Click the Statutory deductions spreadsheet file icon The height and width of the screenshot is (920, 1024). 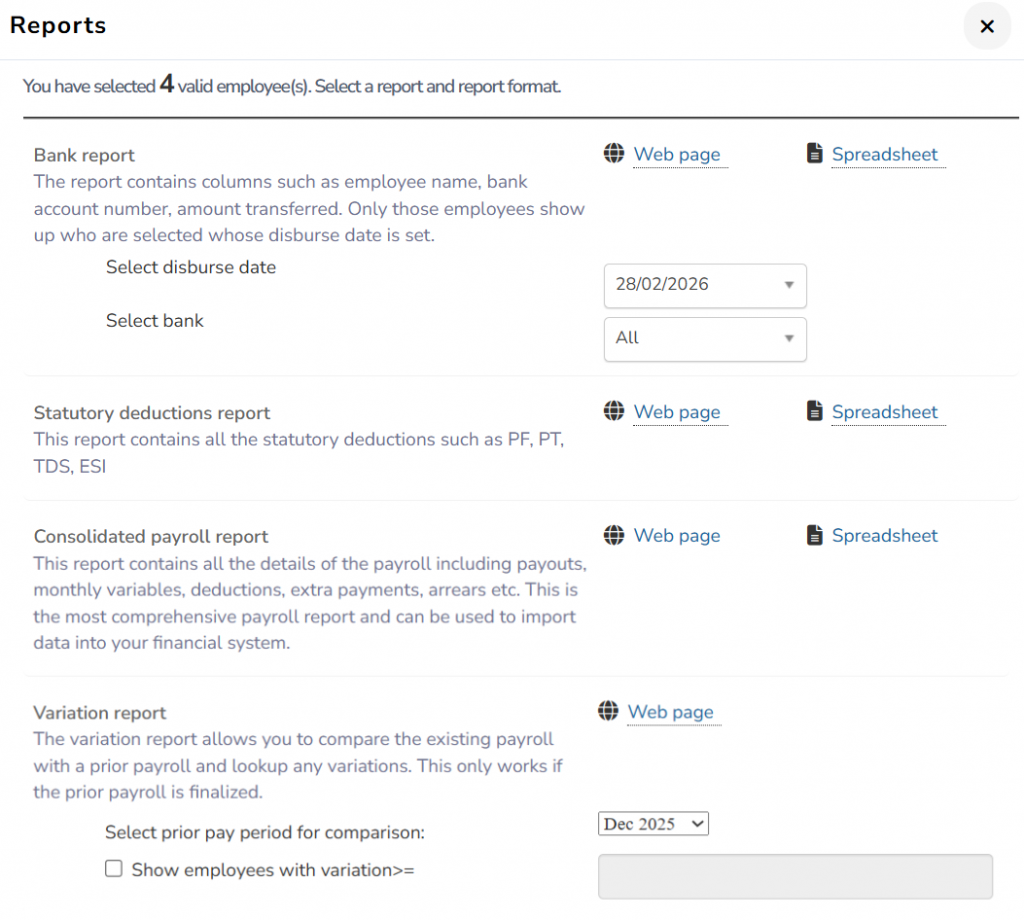click(815, 412)
